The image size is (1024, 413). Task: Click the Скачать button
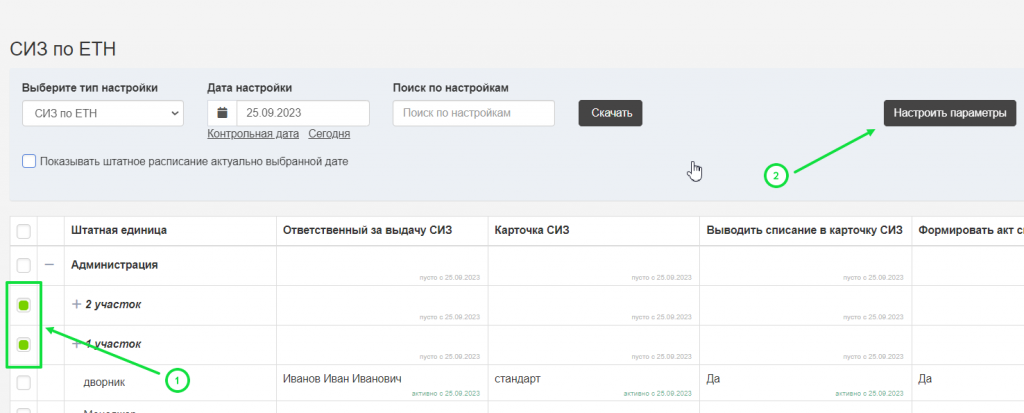click(611, 113)
